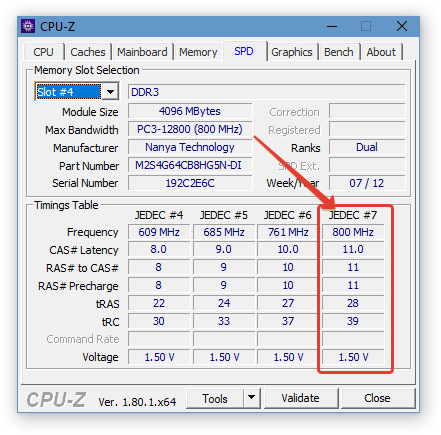Click the Close button
Screen dimensions: 441x435
coord(377,398)
